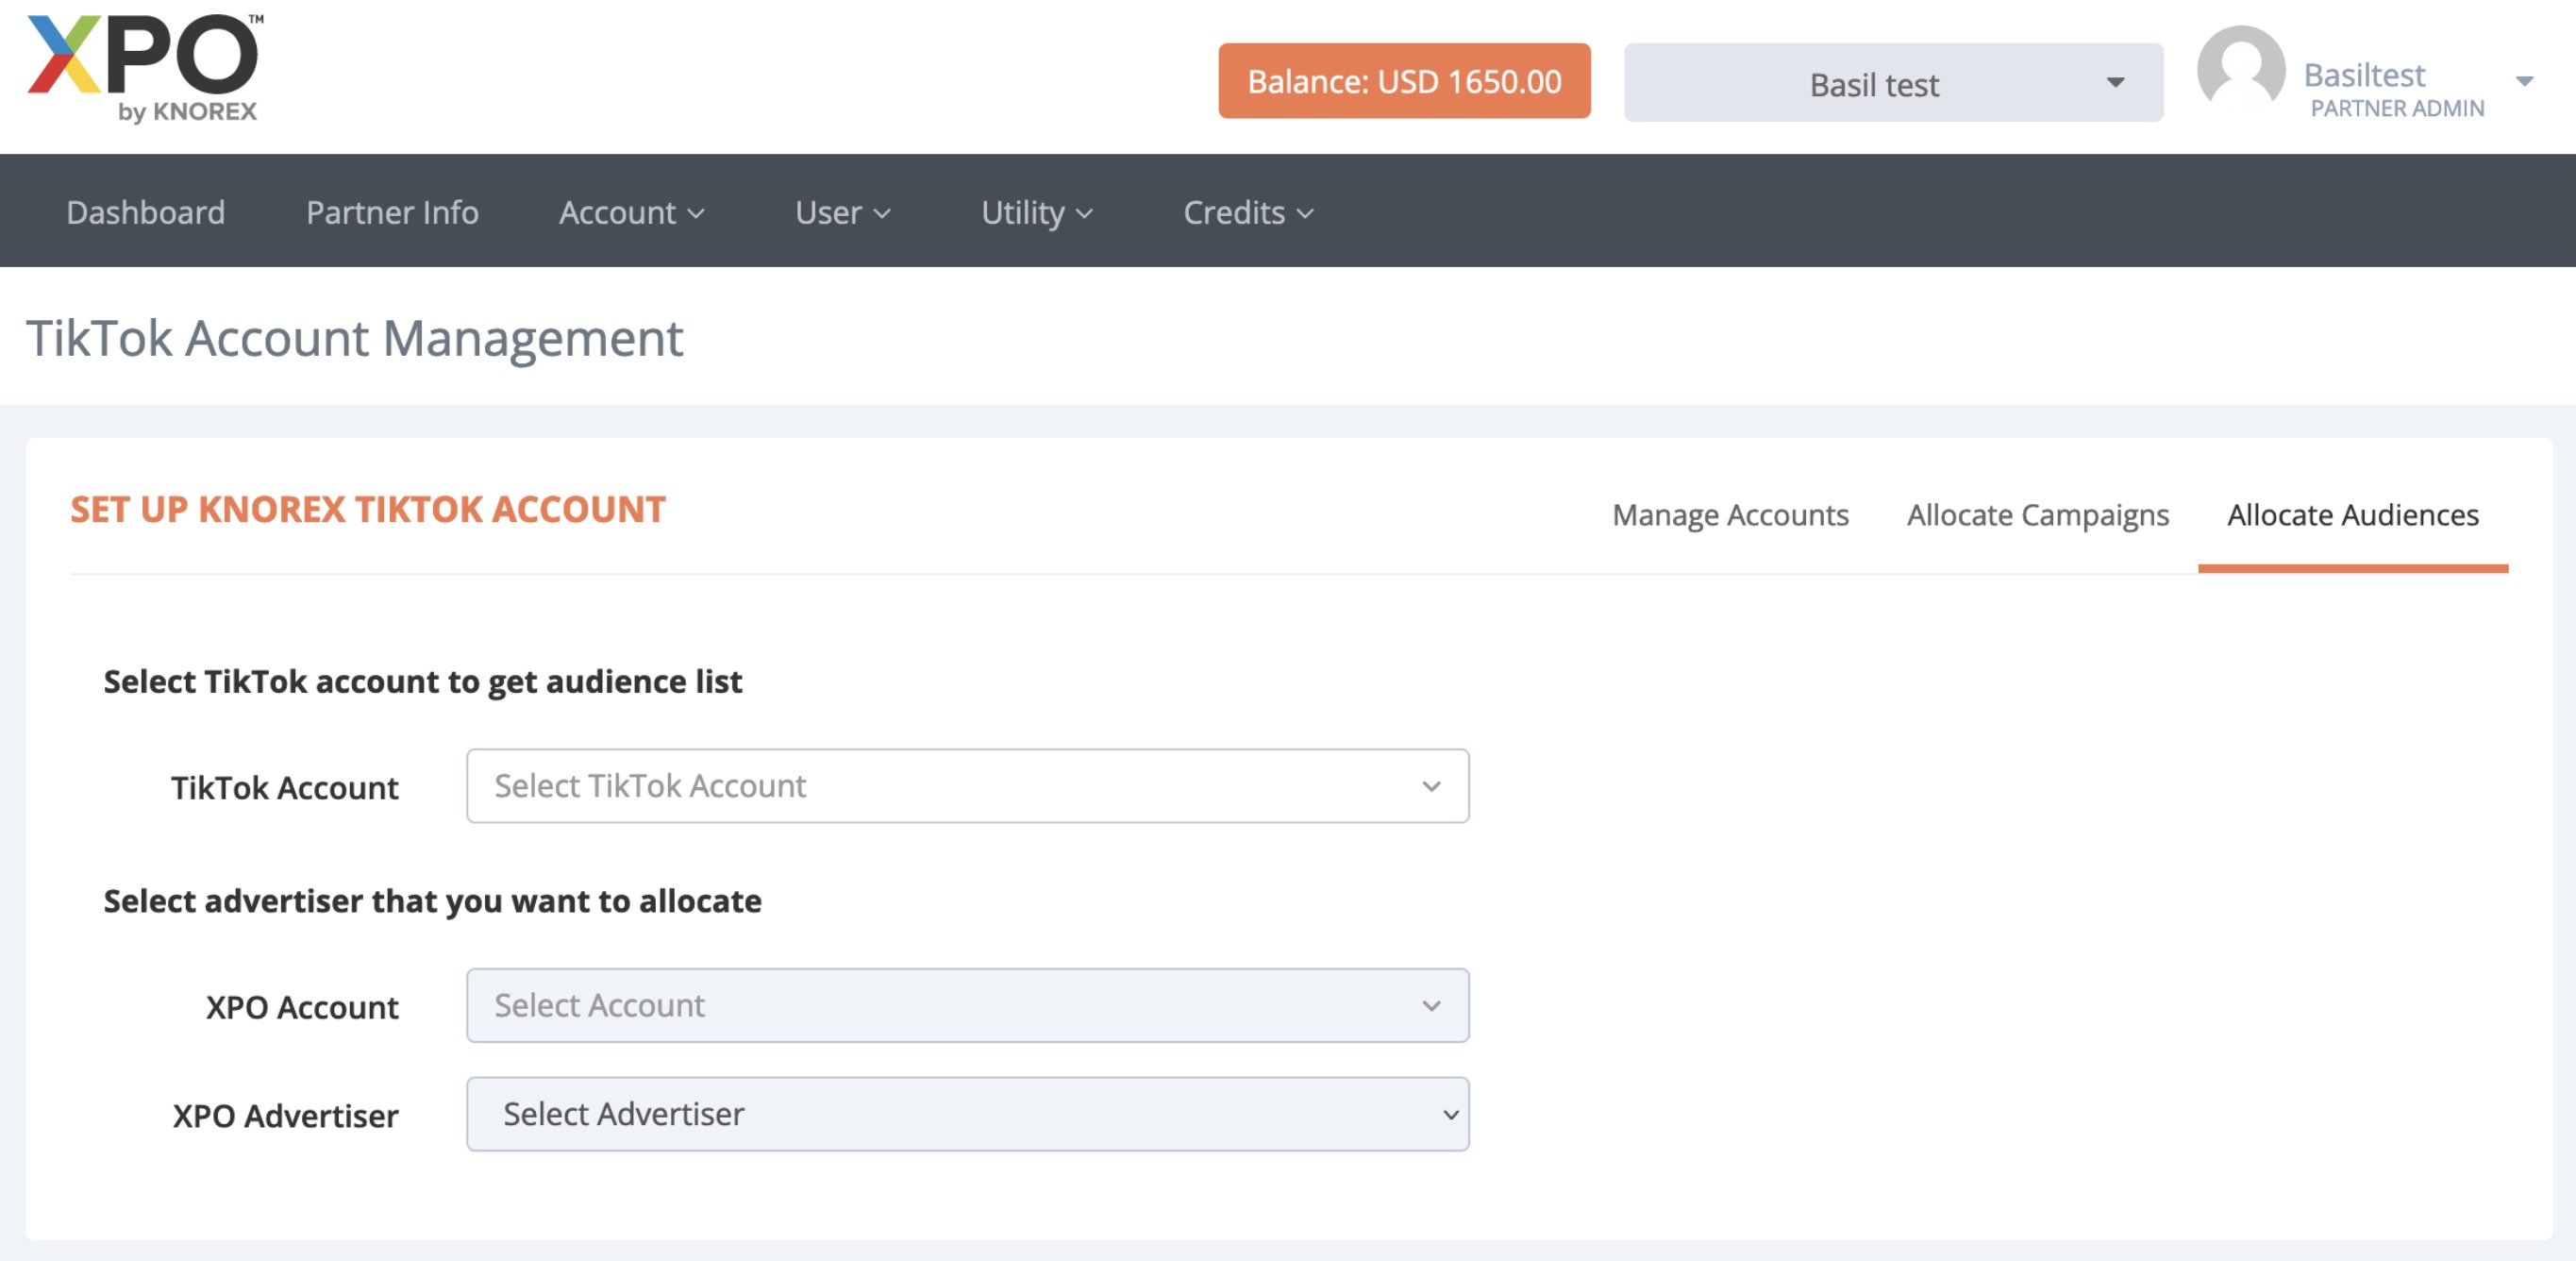Viewport: 2576px width, 1261px height.
Task: Click the user avatar icon
Action: pos(2240,68)
